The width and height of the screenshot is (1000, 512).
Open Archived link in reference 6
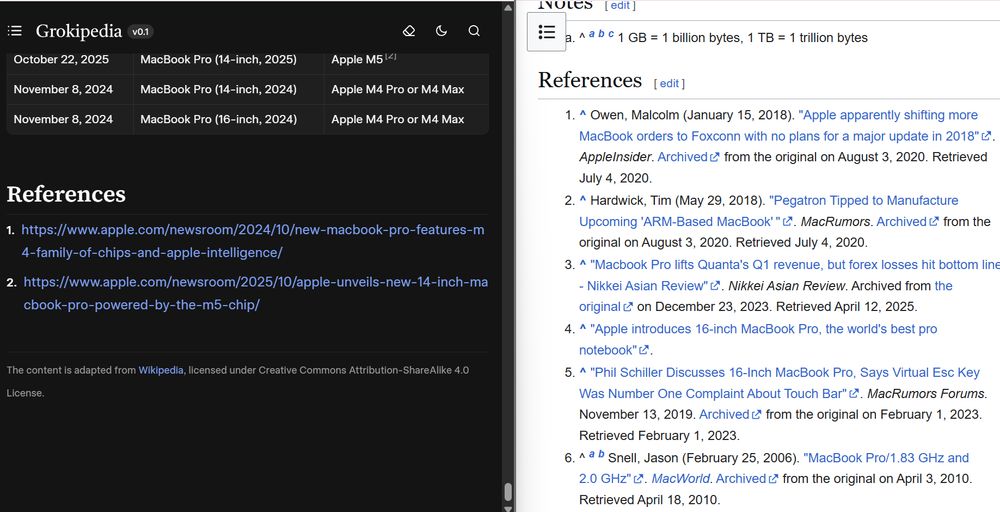[747, 479]
